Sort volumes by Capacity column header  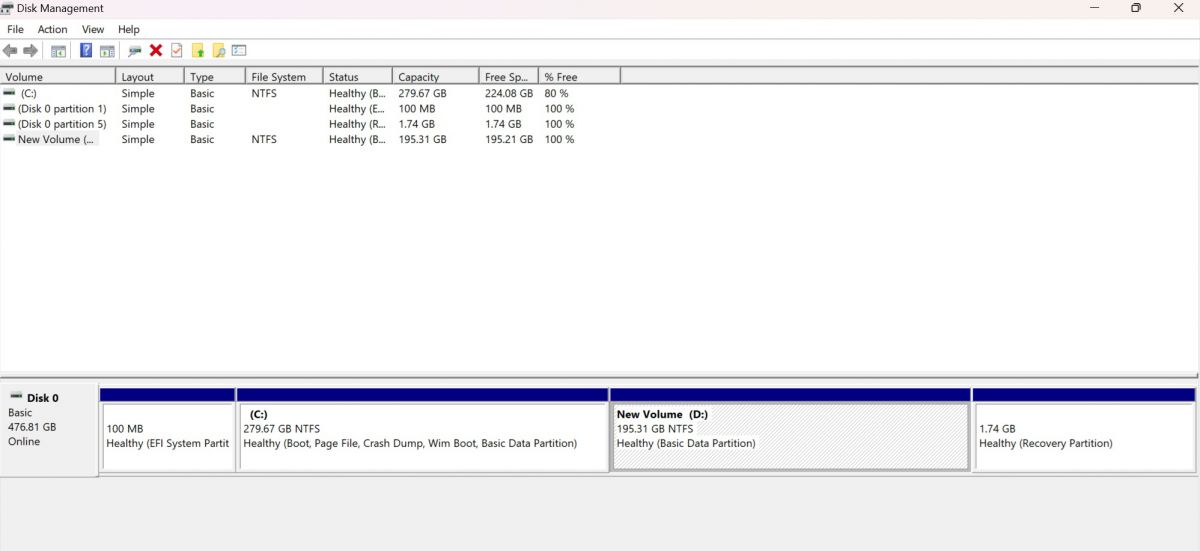pyautogui.click(x=418, y=77)
